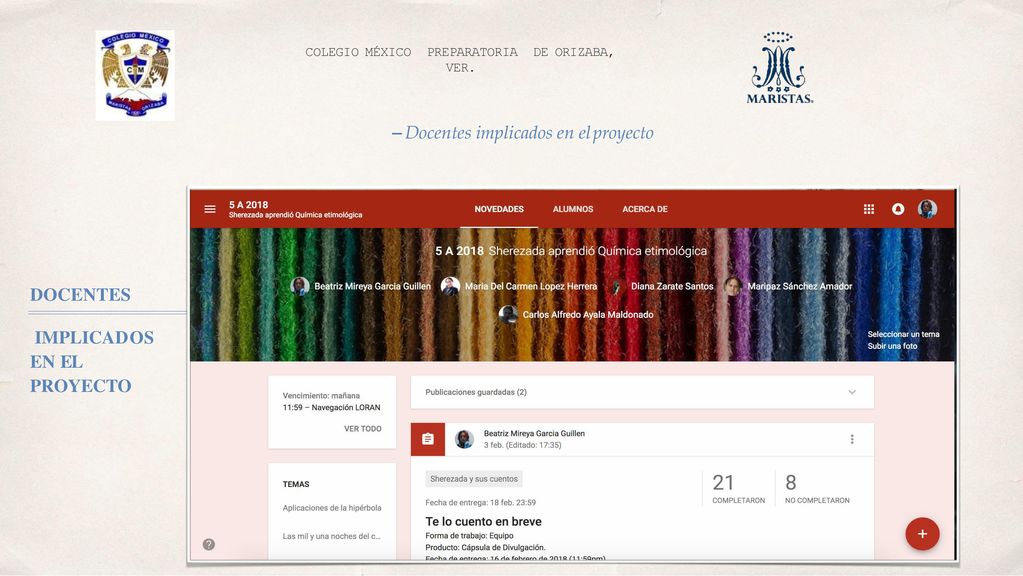Click the Publicaciones guardadas (2) label
Image resolution: width=1023 pixels, height=576 pixels.
(x=476, y=393)
